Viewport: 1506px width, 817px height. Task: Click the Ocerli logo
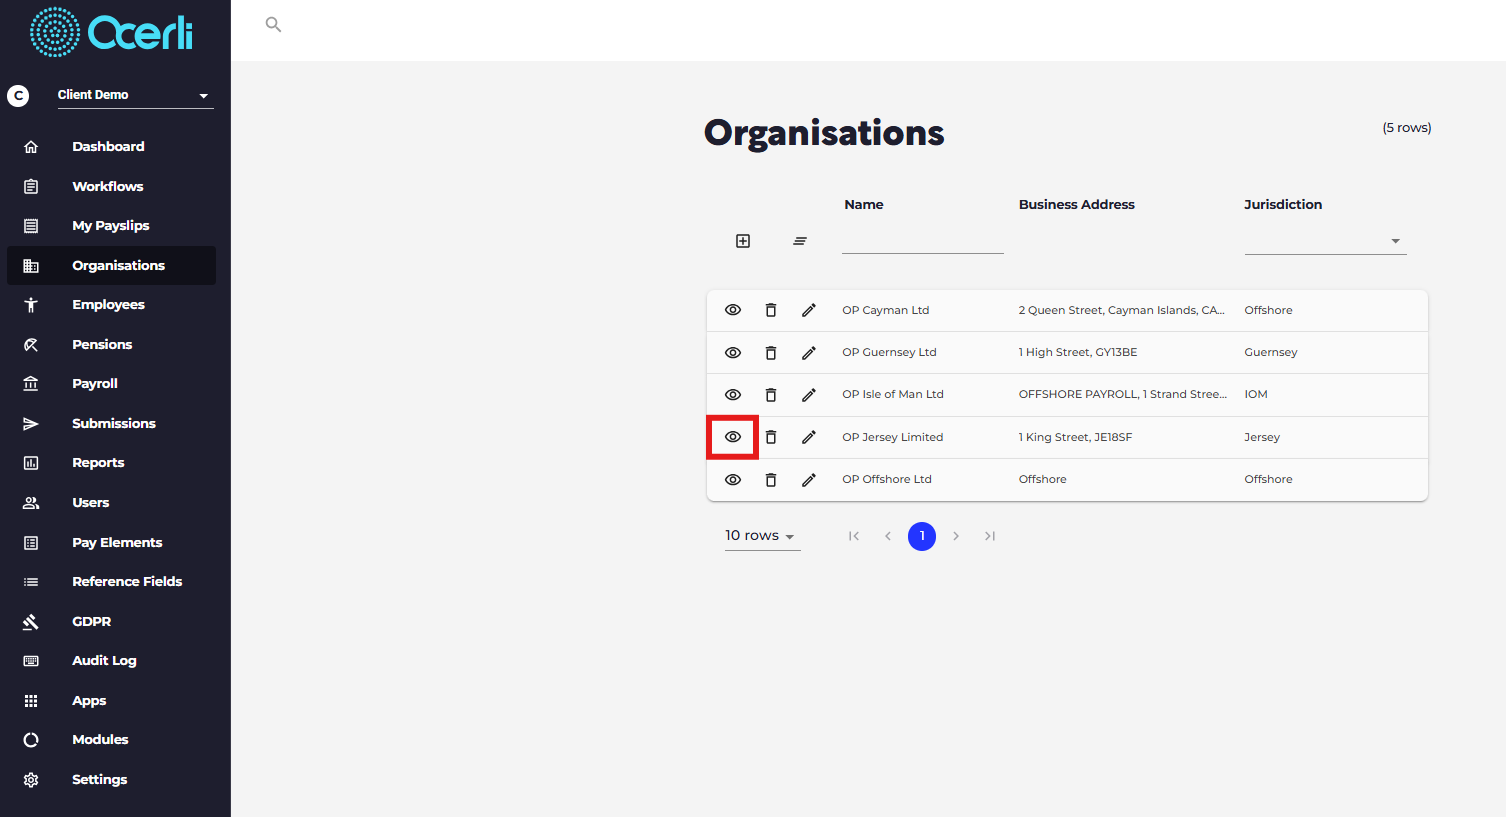(111, 32)
